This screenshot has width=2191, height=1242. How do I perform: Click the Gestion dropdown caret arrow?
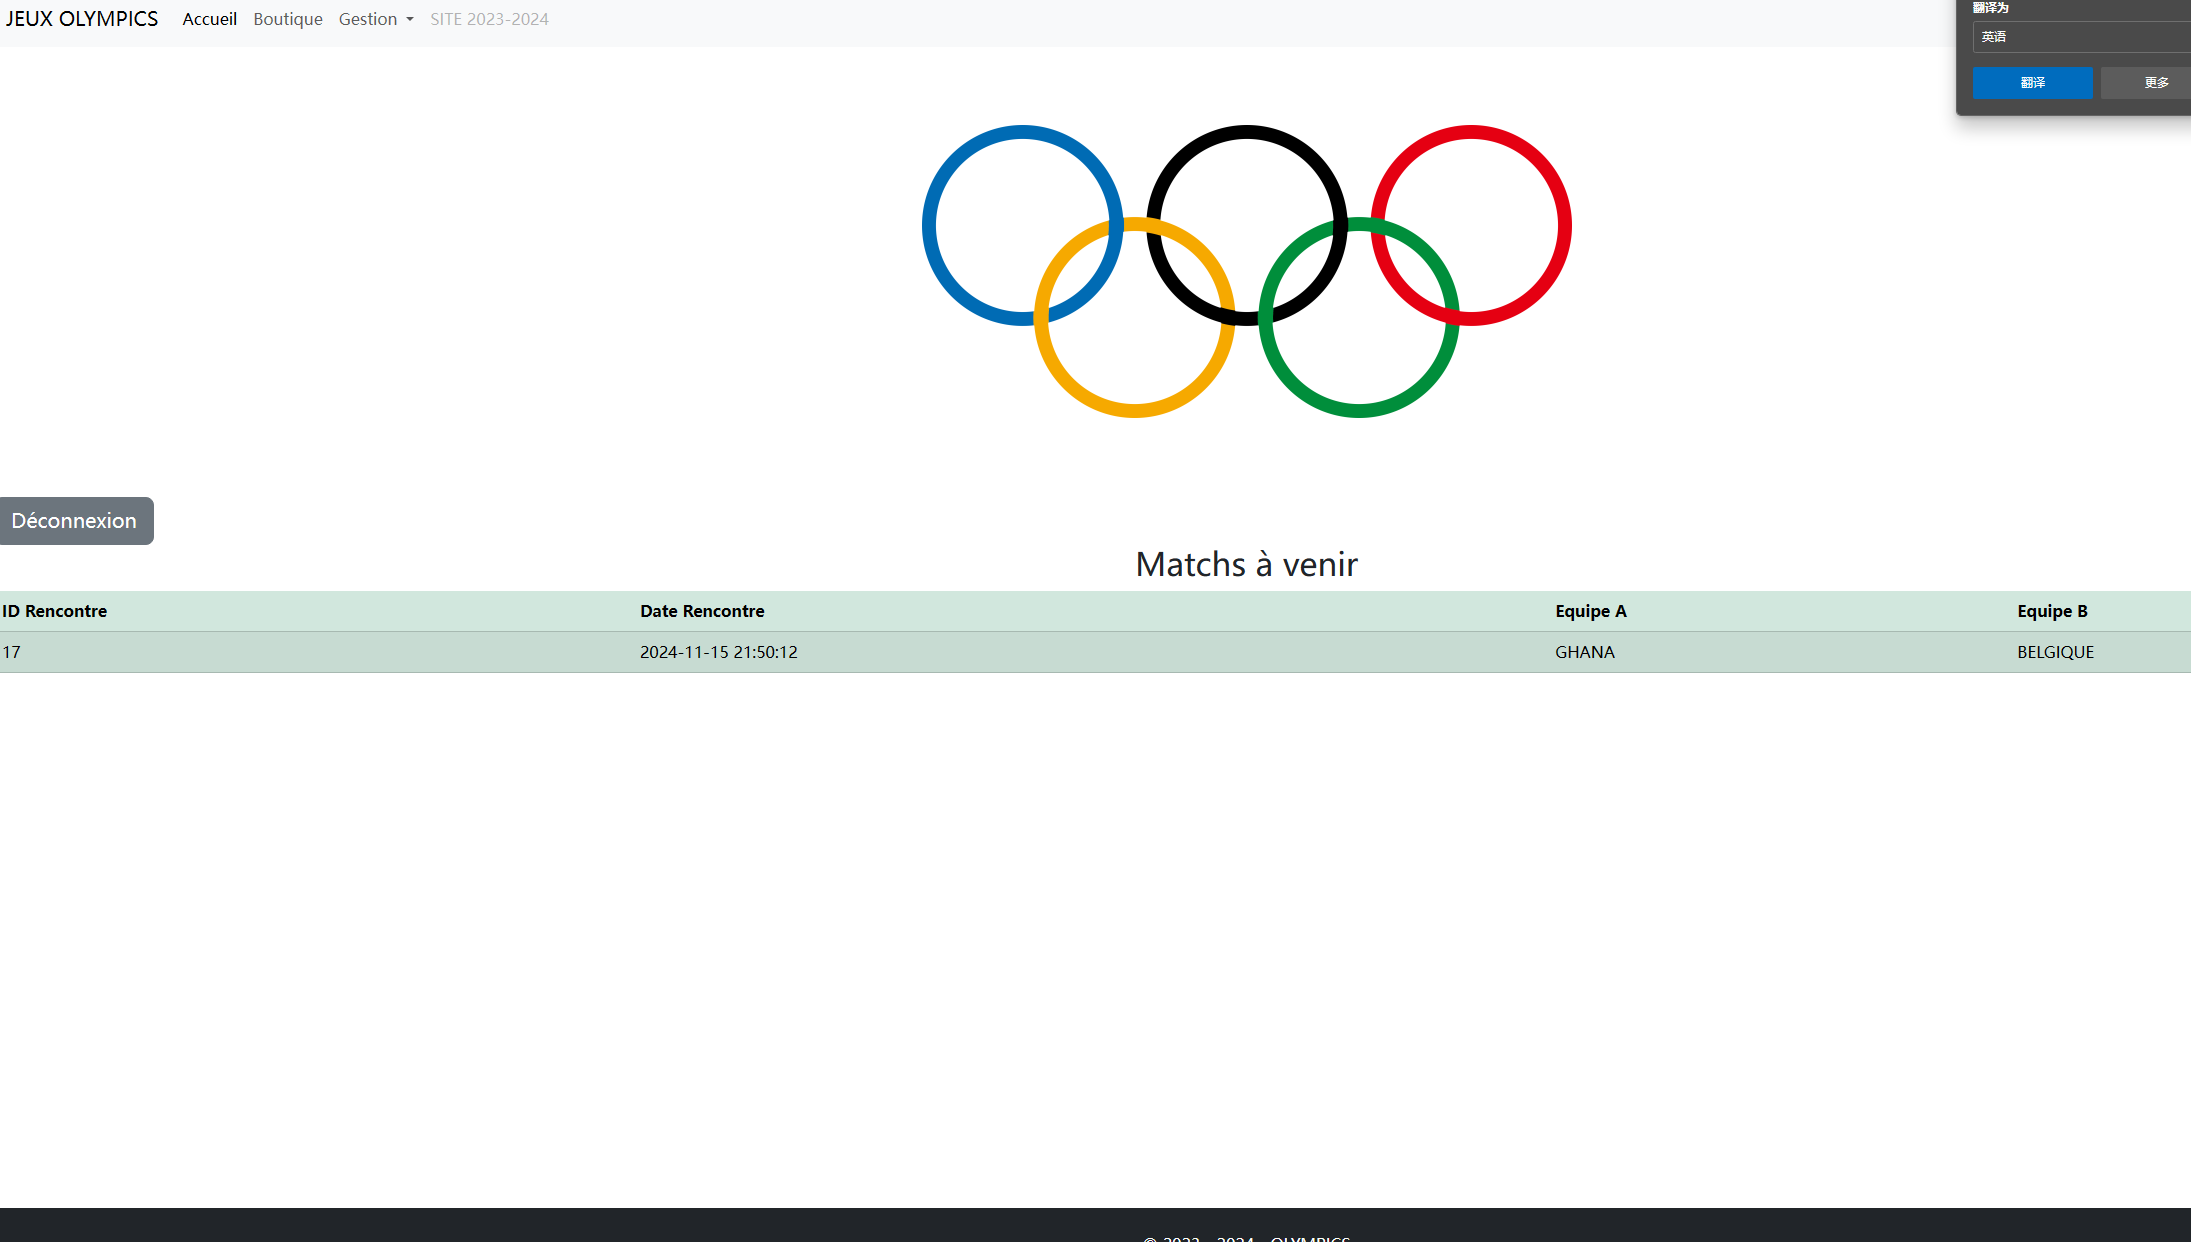point(410,20)
